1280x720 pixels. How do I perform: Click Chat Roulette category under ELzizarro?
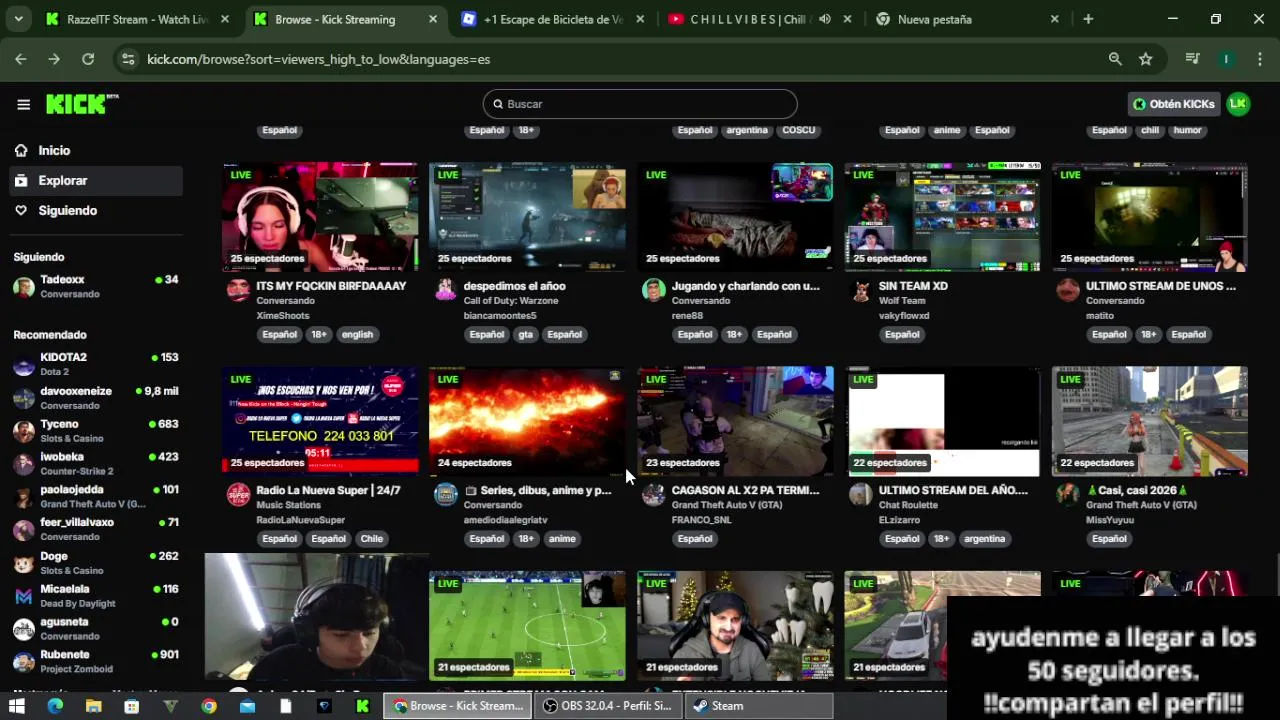tap(908, 505)
